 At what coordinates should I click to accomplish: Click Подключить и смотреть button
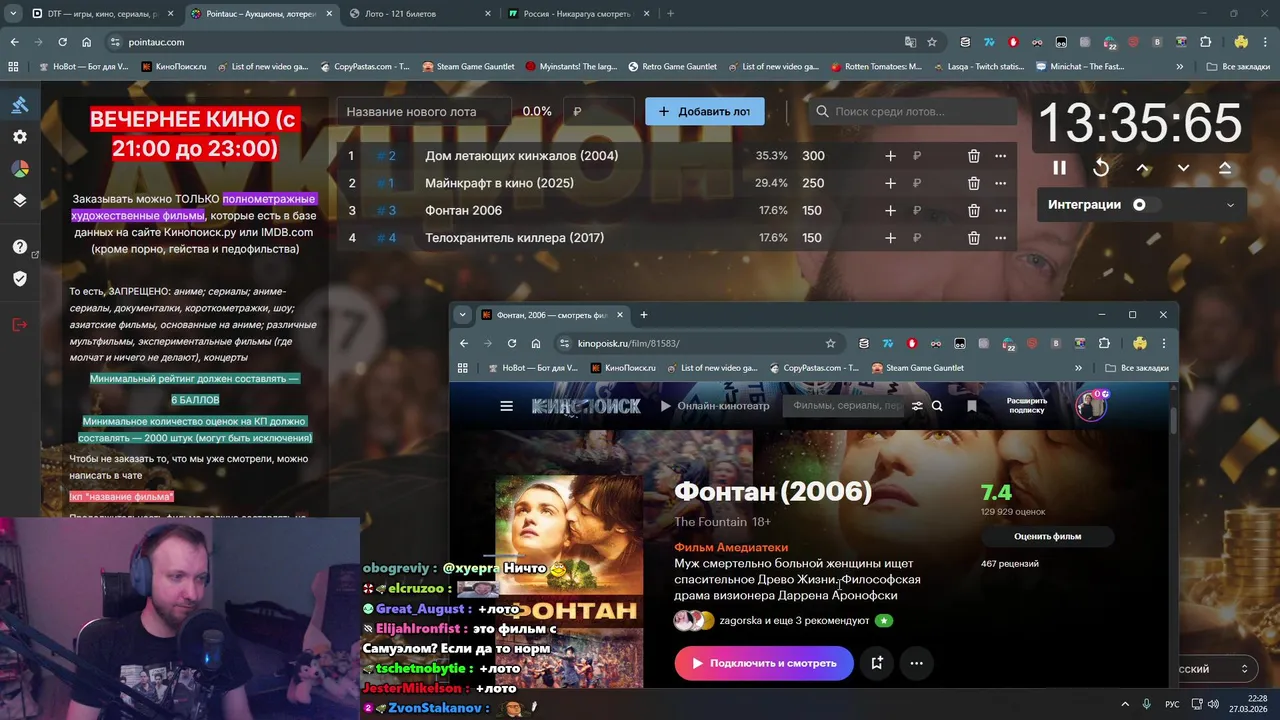[x=764, y=663]
